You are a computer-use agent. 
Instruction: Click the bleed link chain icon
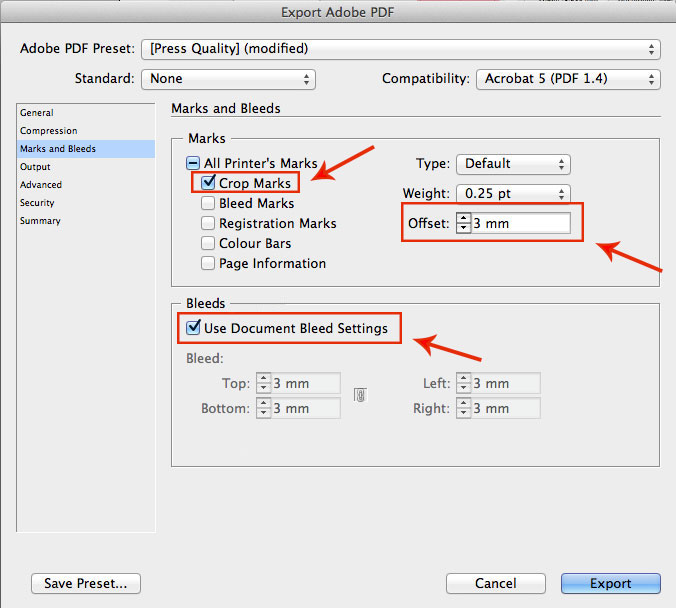coord(360,395)
